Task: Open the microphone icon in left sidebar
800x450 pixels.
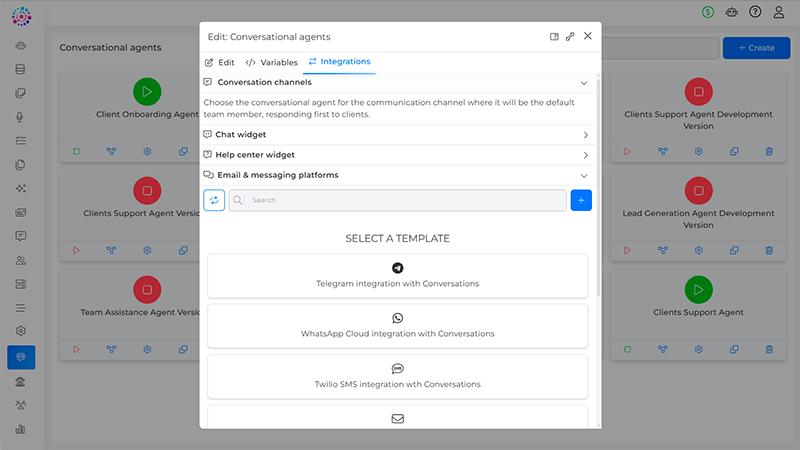Action: 21,117
